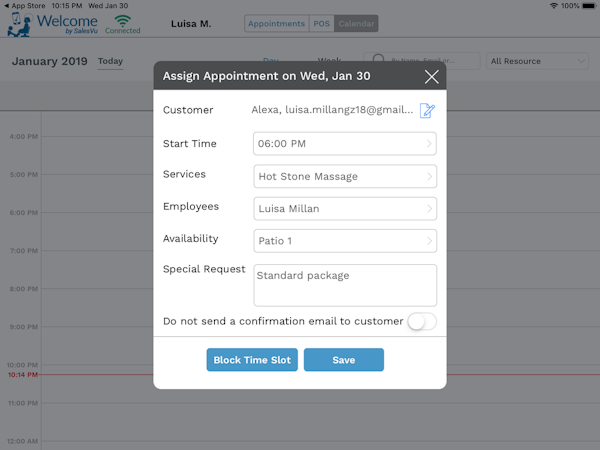Tap the system wifi icon in status bar
This screenshot has height=450, width=600.
tap(553, 6)
